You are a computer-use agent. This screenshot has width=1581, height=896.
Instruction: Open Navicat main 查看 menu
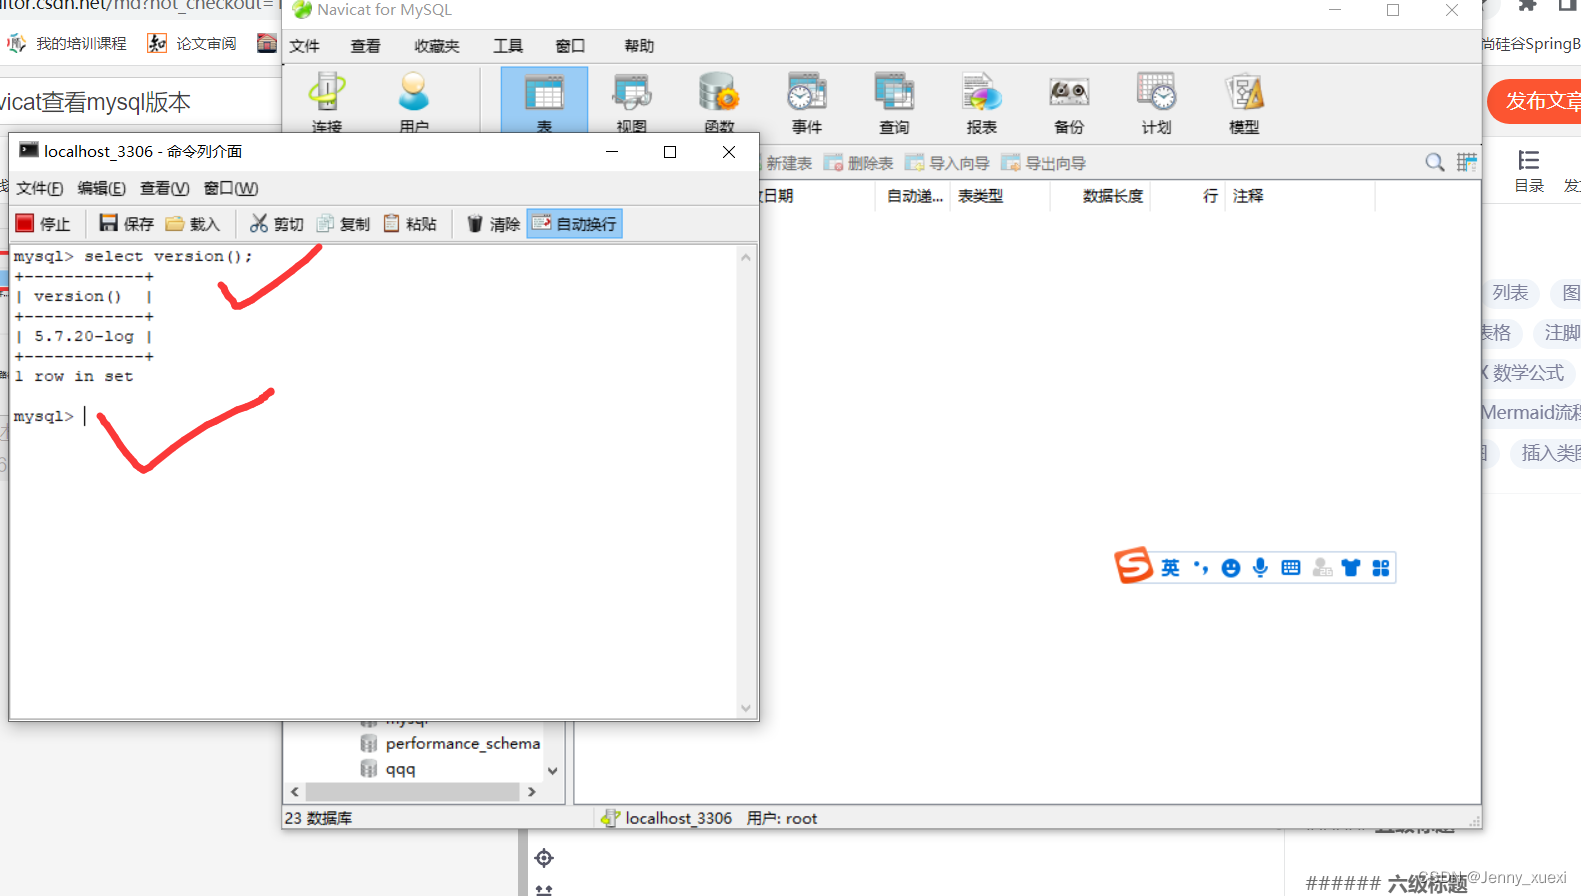(x=365, y=46)
